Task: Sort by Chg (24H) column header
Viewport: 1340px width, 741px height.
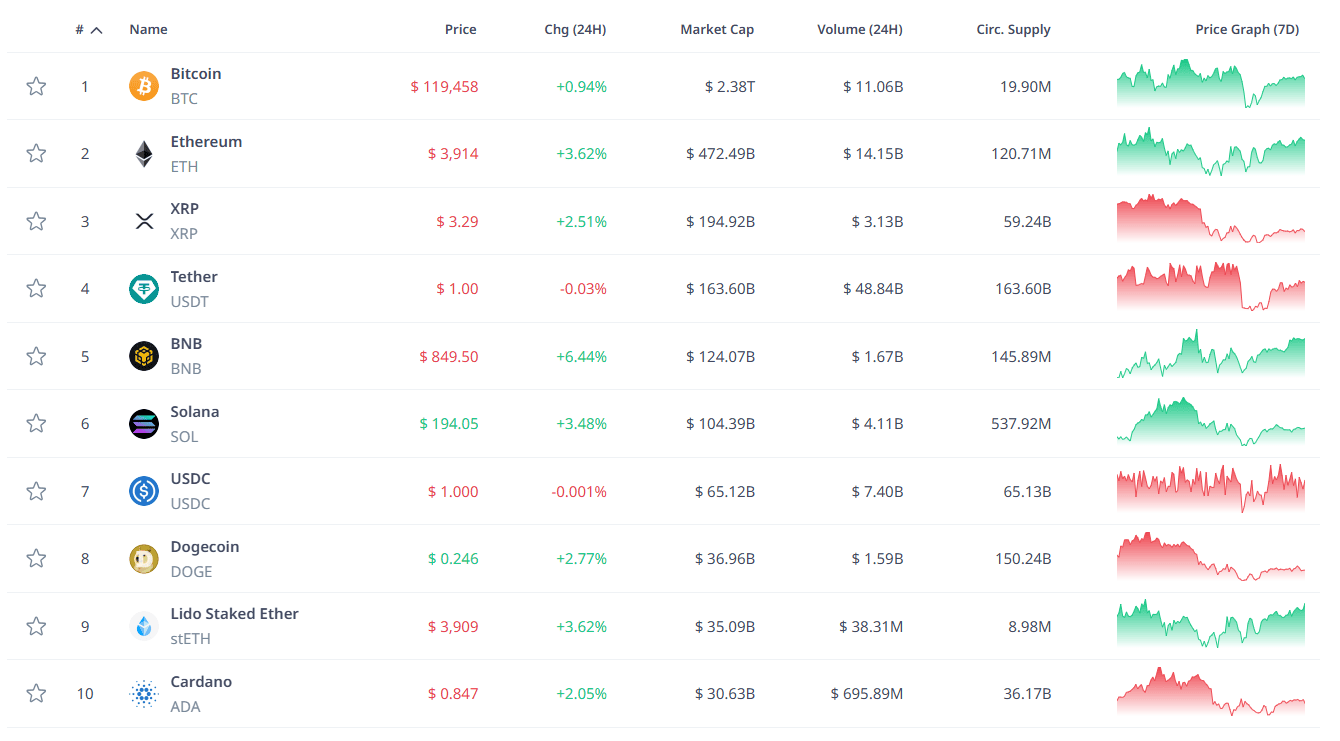Action: [575, 30]
